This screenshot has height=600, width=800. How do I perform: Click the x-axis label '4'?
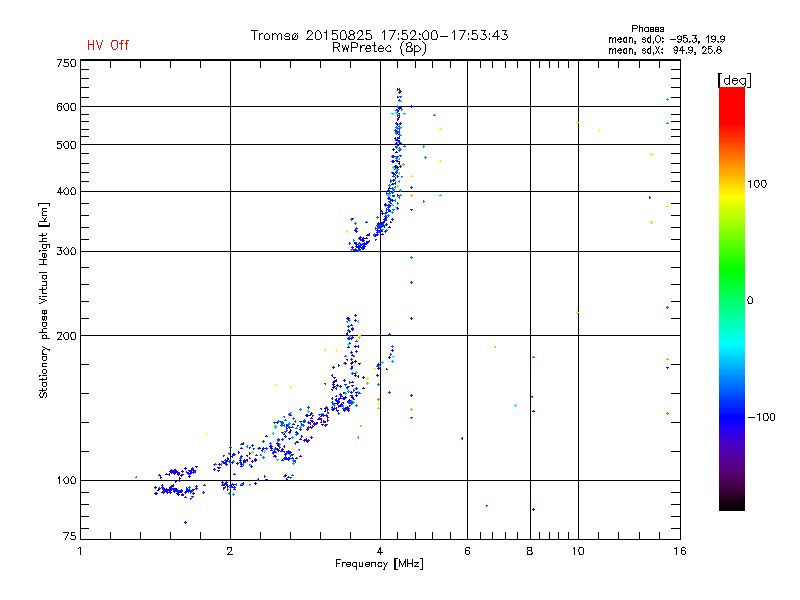pyautogui.click(x=380, y=551)
